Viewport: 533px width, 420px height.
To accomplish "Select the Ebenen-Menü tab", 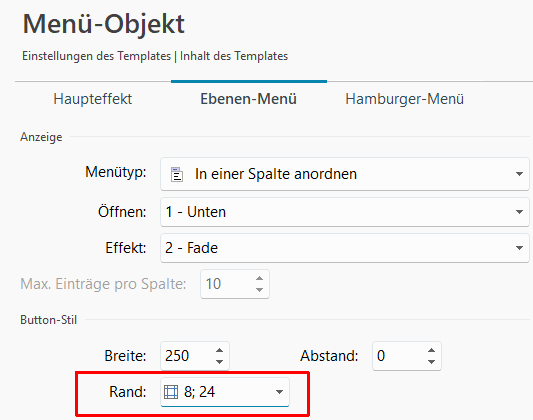I will pos(248,99).
